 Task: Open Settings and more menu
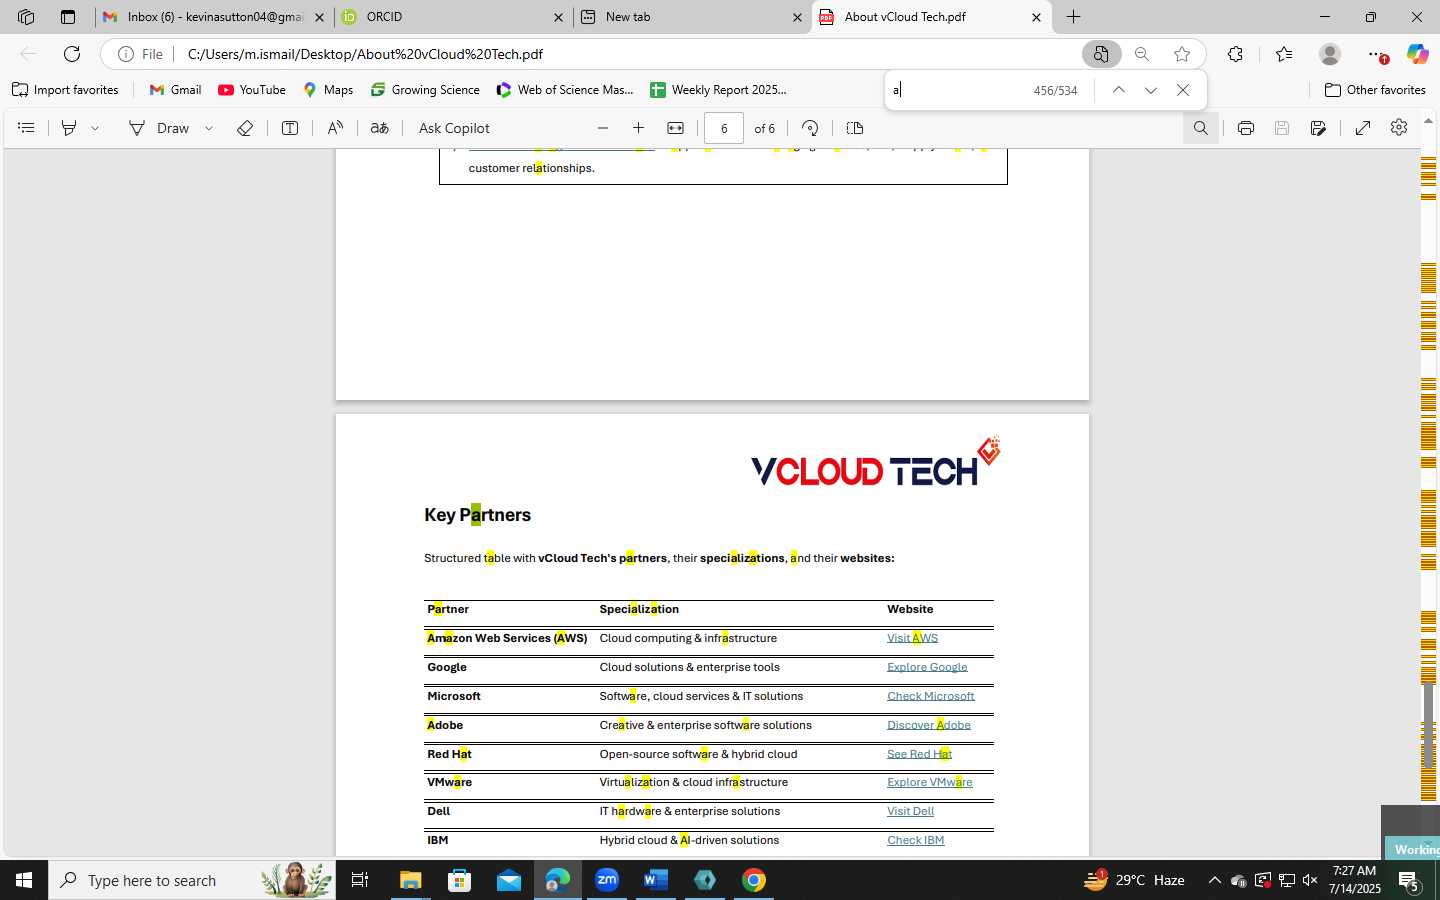point(1377,54)
